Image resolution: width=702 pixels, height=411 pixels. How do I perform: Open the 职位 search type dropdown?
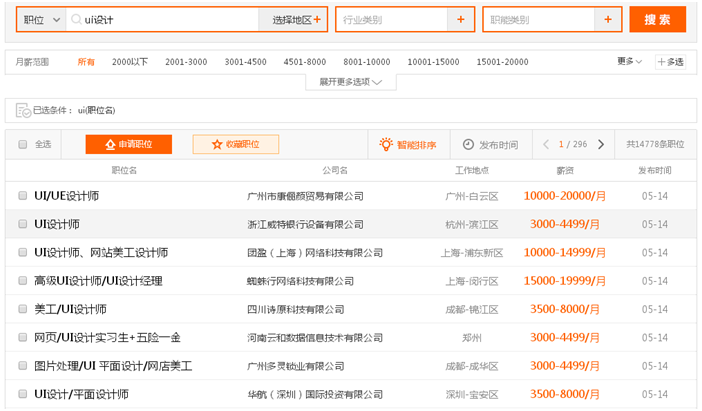point(41,19)
